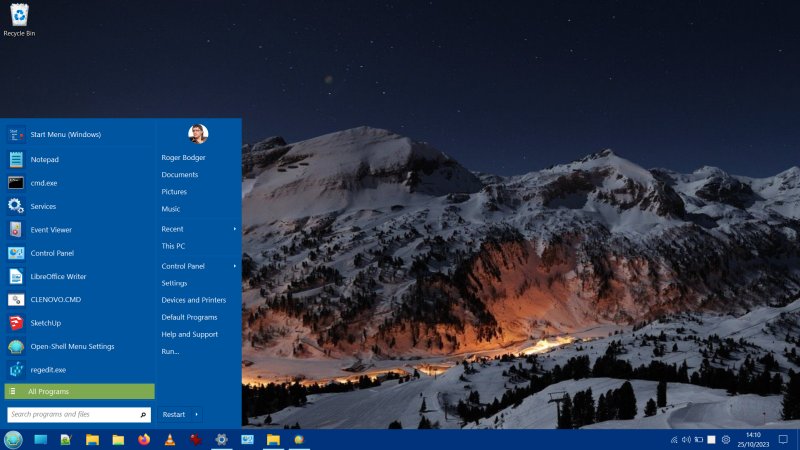Viewport: 800px width, 450px height.
Task: Expand the Recent submenu arrow
Action: tap(235, 229)
